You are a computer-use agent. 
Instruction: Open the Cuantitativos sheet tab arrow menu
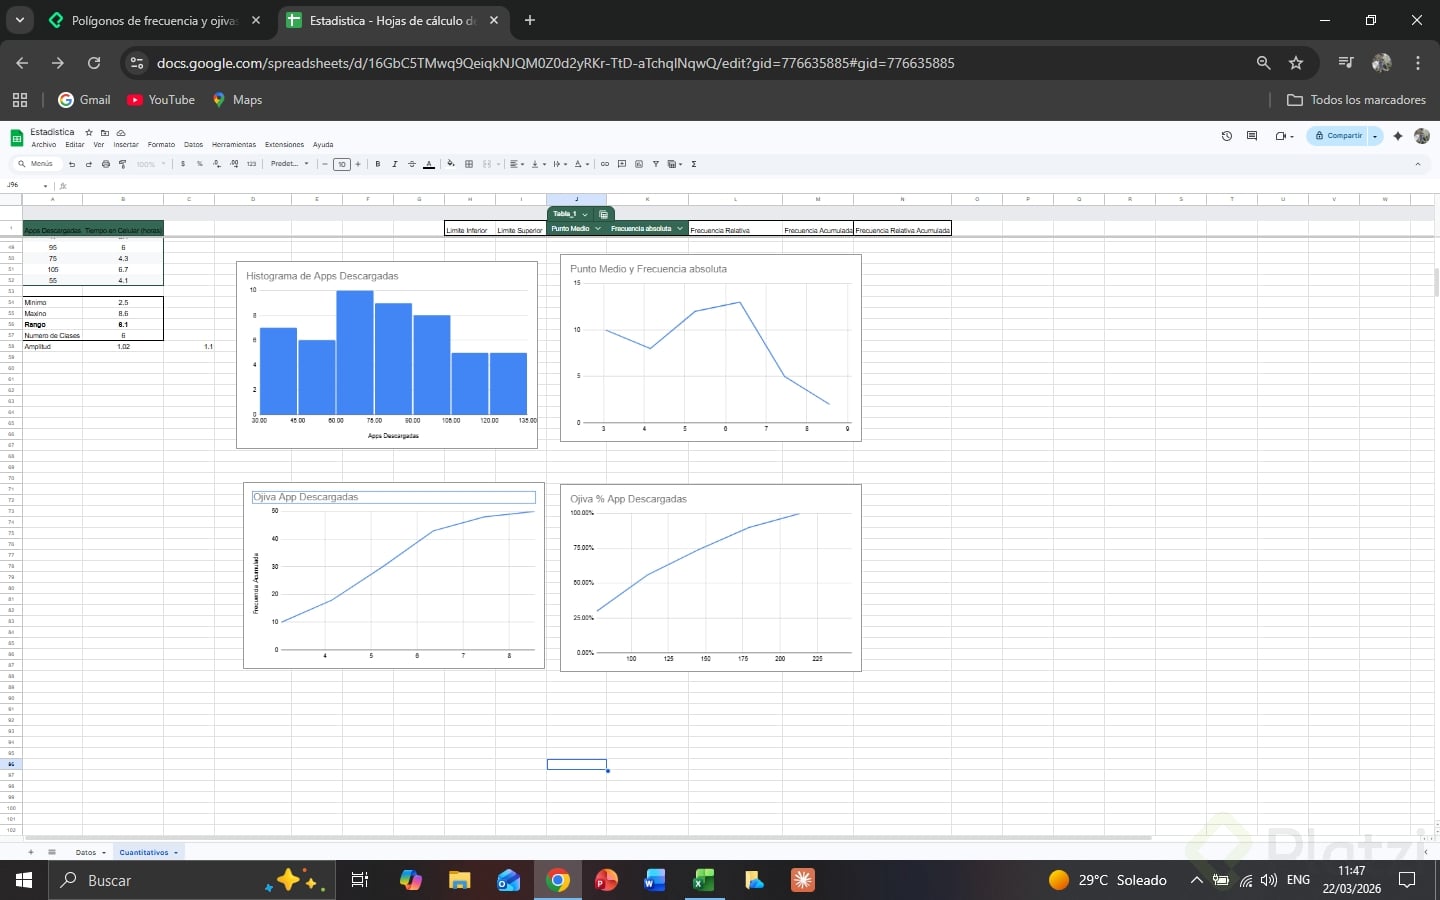coord(176,853)
